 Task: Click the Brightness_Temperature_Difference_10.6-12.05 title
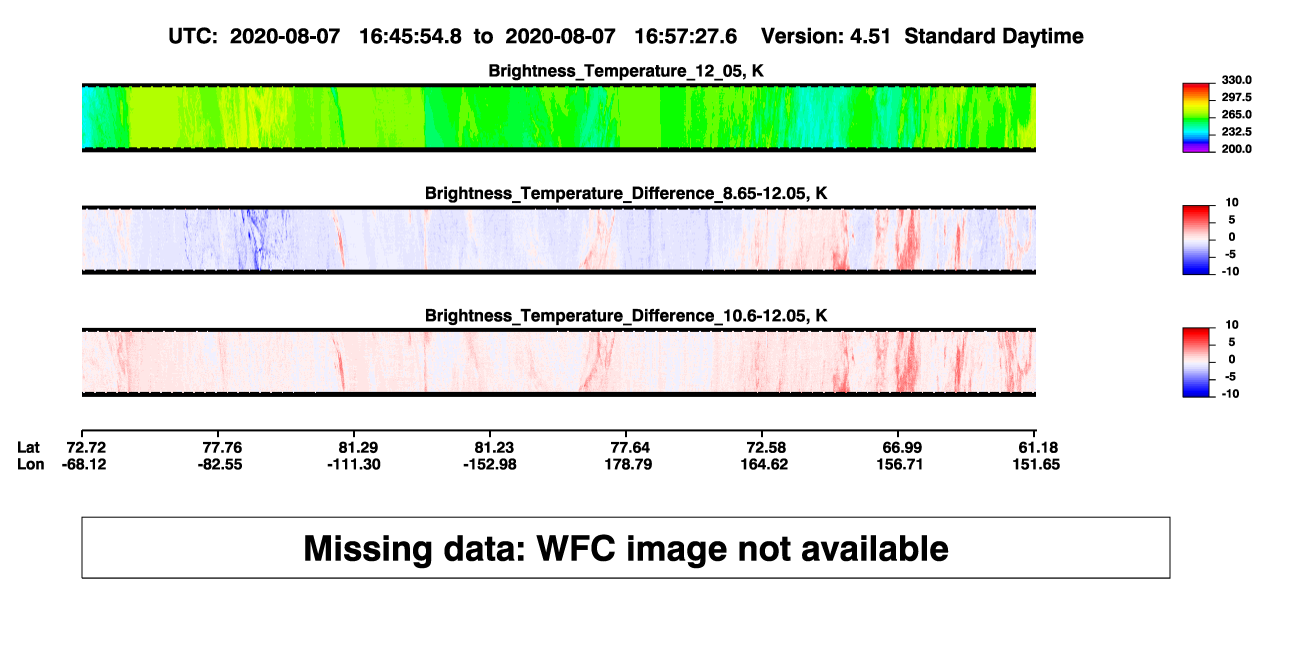click(626, 316)
